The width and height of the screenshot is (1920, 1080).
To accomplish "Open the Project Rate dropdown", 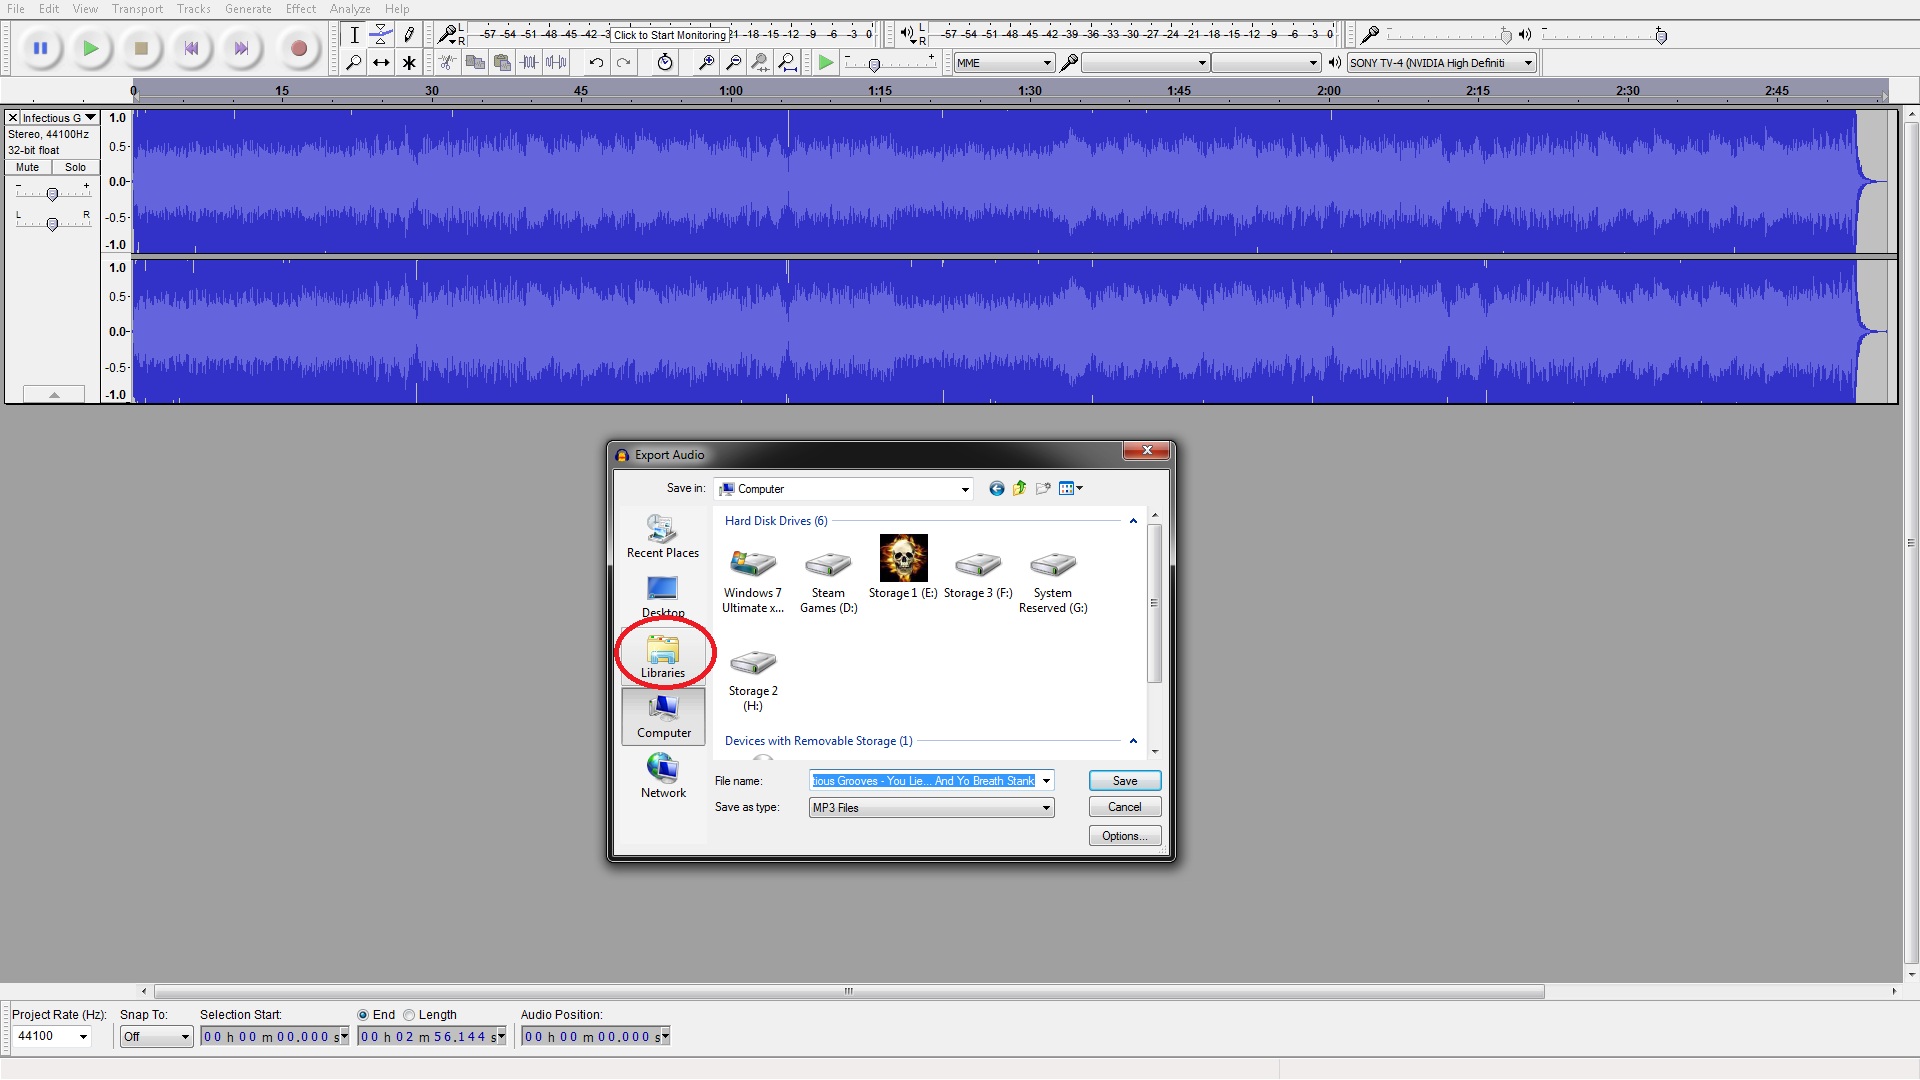I will pos(83,1037).
